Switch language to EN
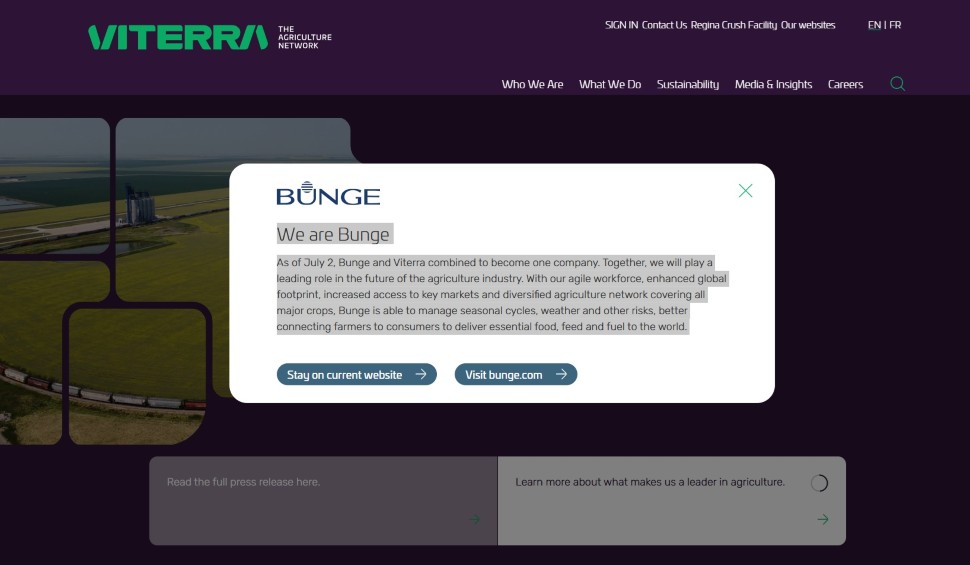 tap(874, 25)
